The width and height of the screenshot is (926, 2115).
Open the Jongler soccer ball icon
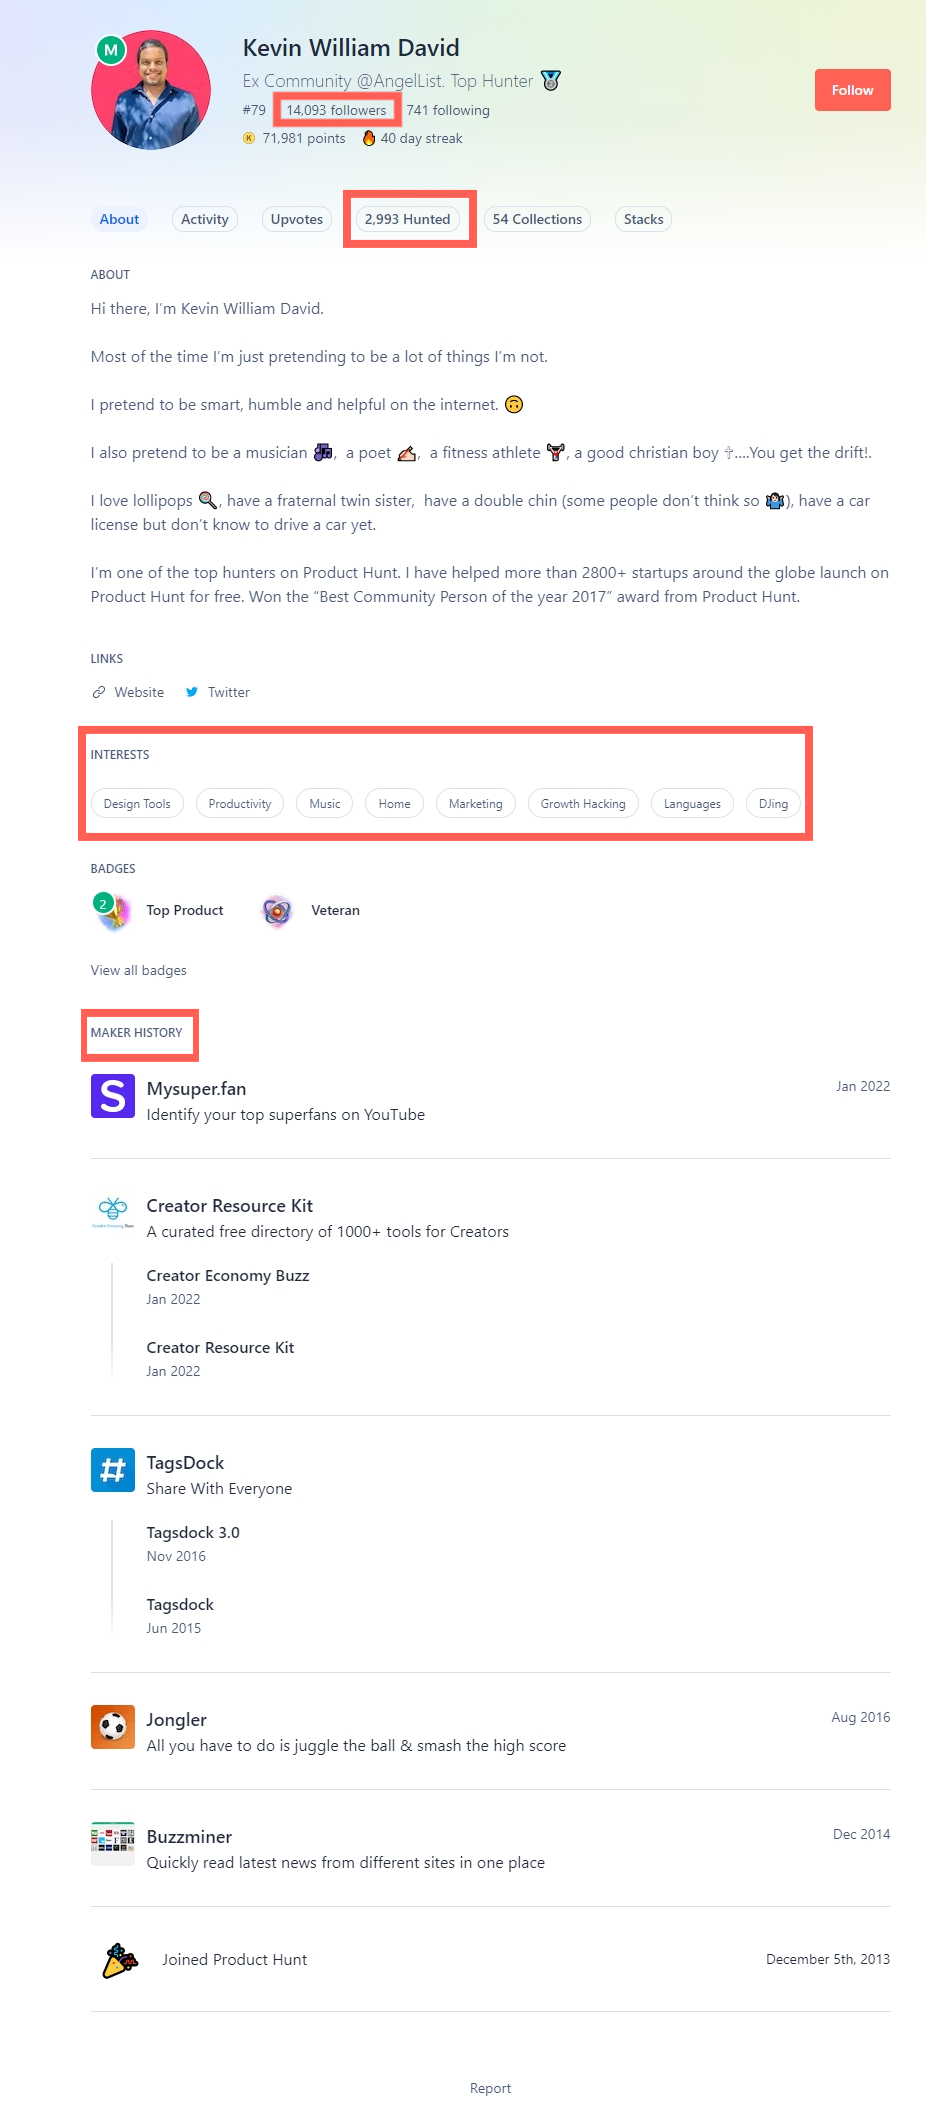[113, 1727]
